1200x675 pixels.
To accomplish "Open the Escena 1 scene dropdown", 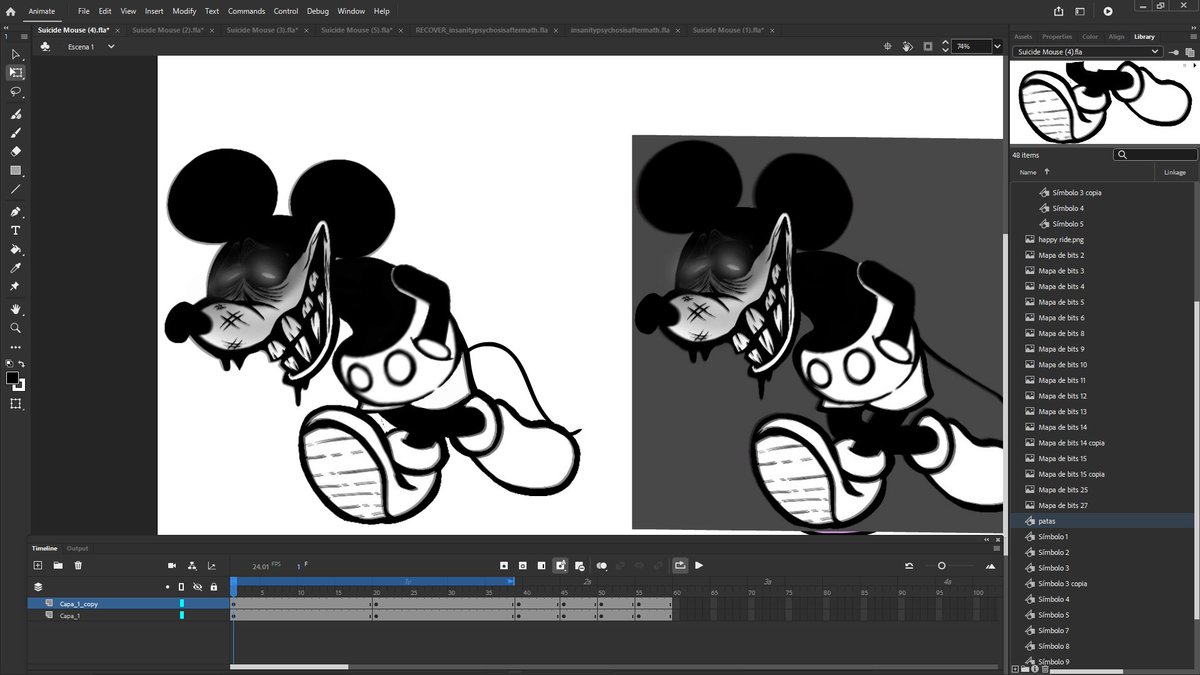I will (110, 46).
